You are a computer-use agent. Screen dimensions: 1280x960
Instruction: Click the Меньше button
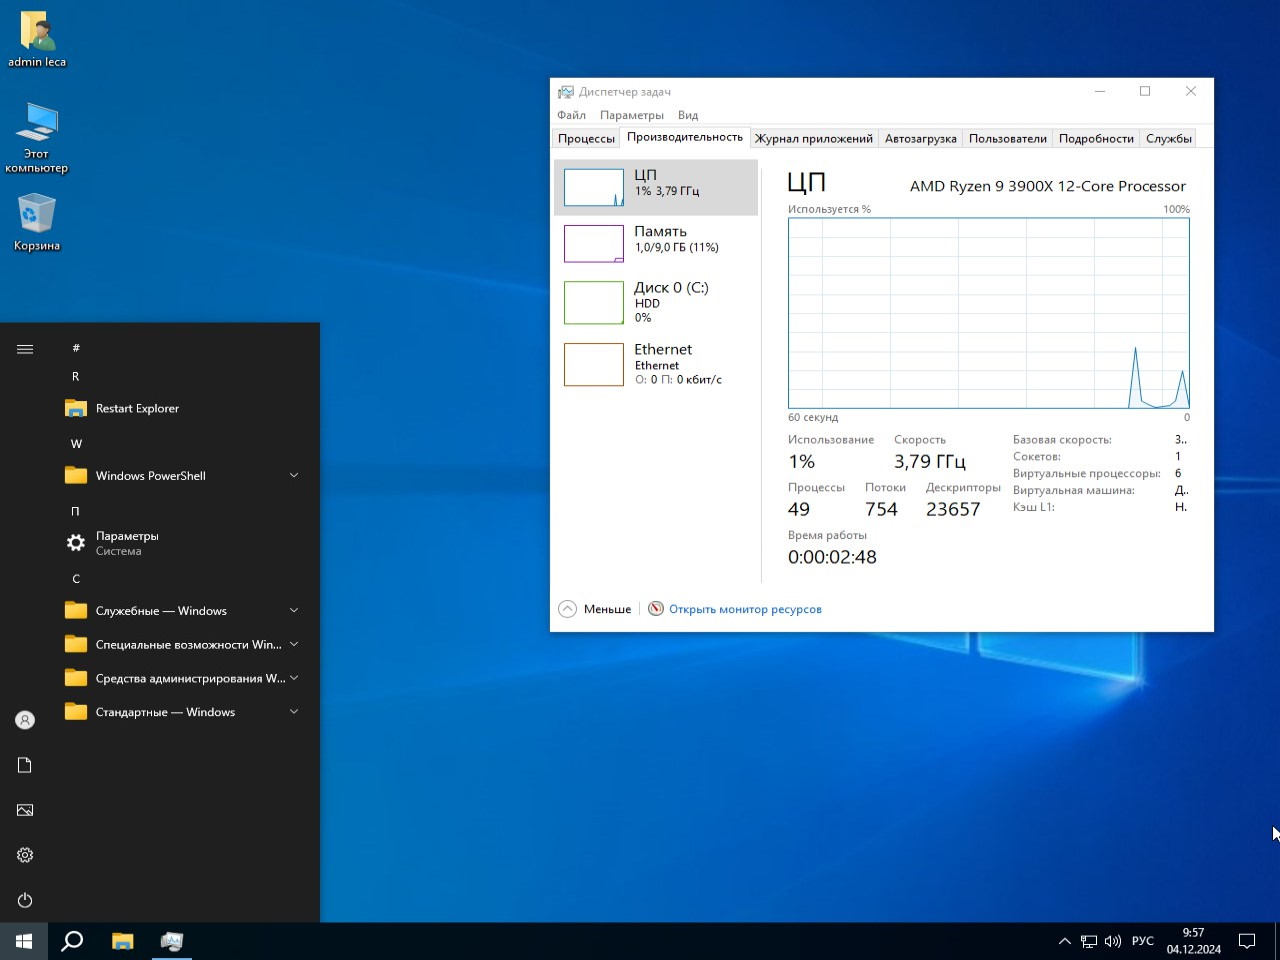(x=596, y=609)
